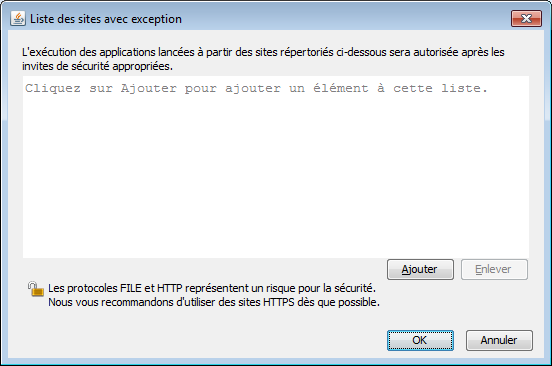This screenshot has height=366, width=552.
Task: Click the line 'invites de sécurité appropriées.'
Action: coord(98,66)
